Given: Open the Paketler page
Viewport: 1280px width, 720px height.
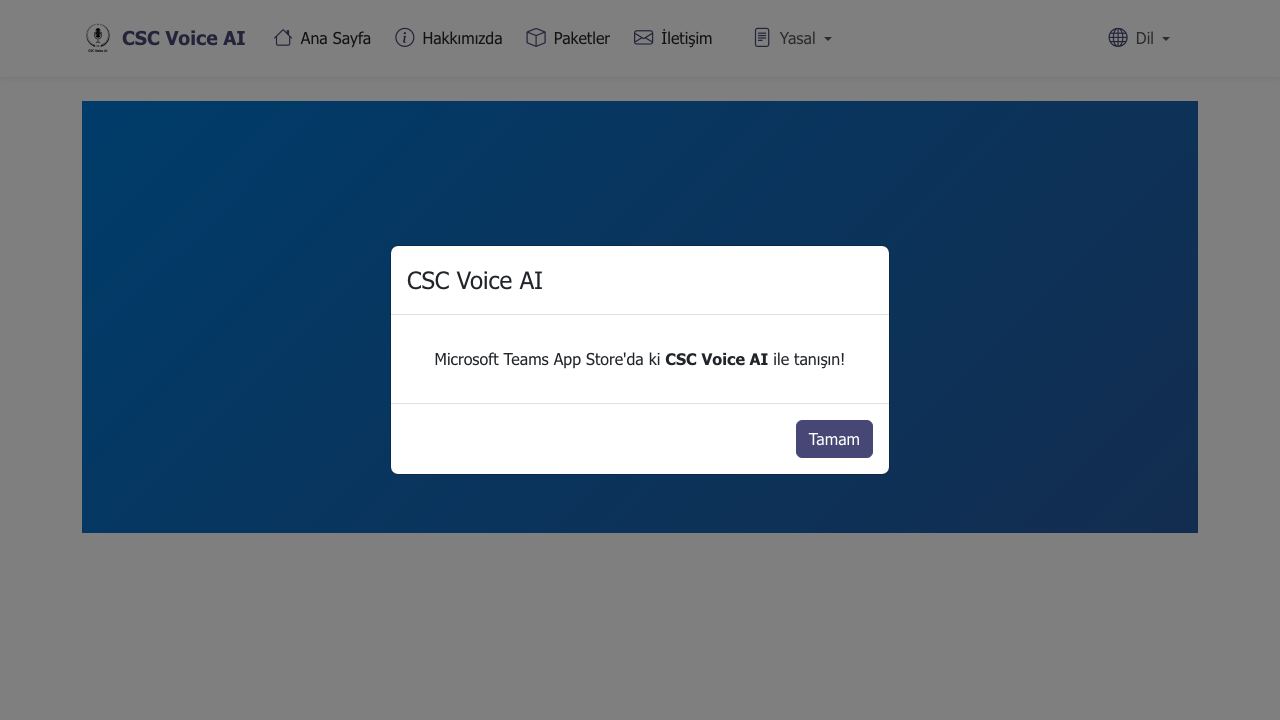Looking at the screenshot, I should (x=568, y=38).
